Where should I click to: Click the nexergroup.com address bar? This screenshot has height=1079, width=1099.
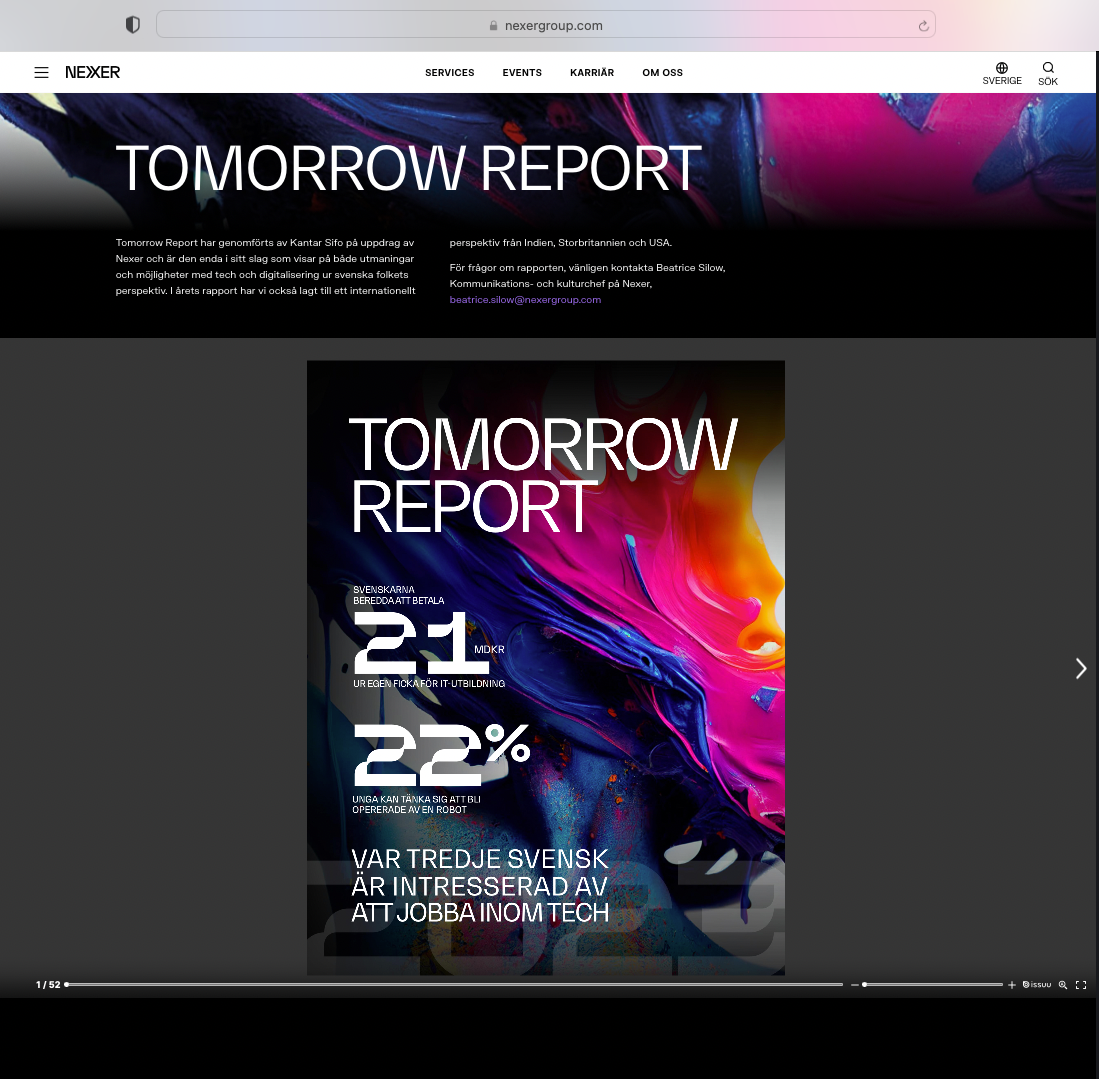click(x=545, y=25)
